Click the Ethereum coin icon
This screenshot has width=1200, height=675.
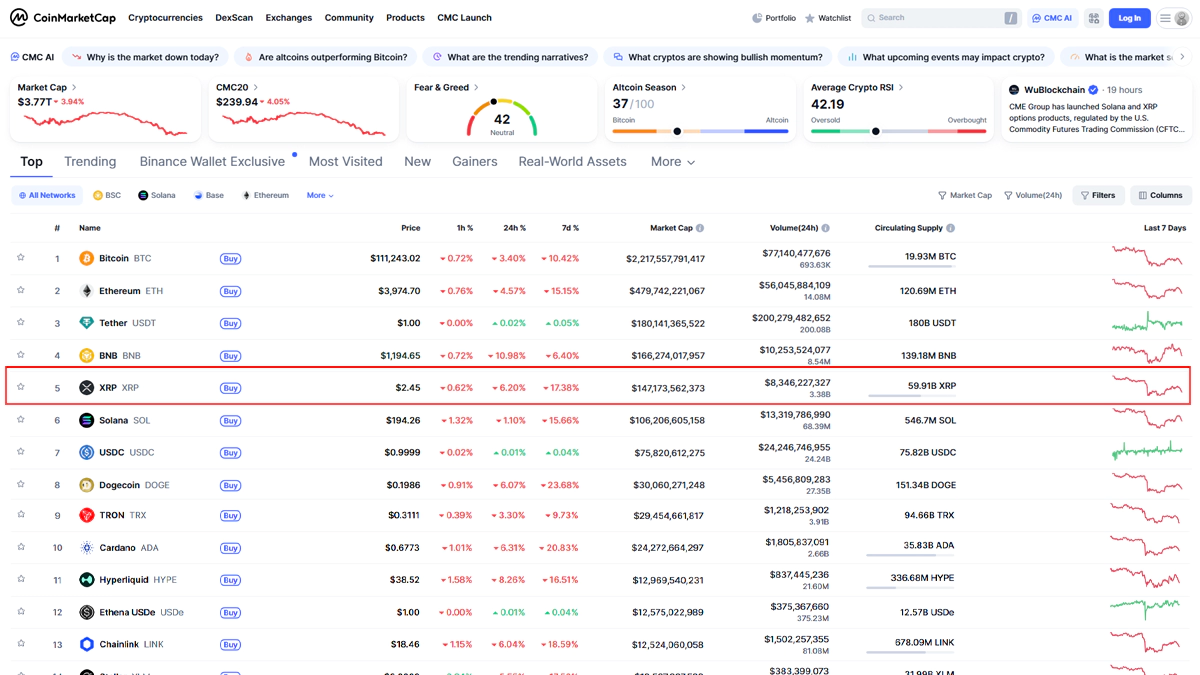click(87, 291)
